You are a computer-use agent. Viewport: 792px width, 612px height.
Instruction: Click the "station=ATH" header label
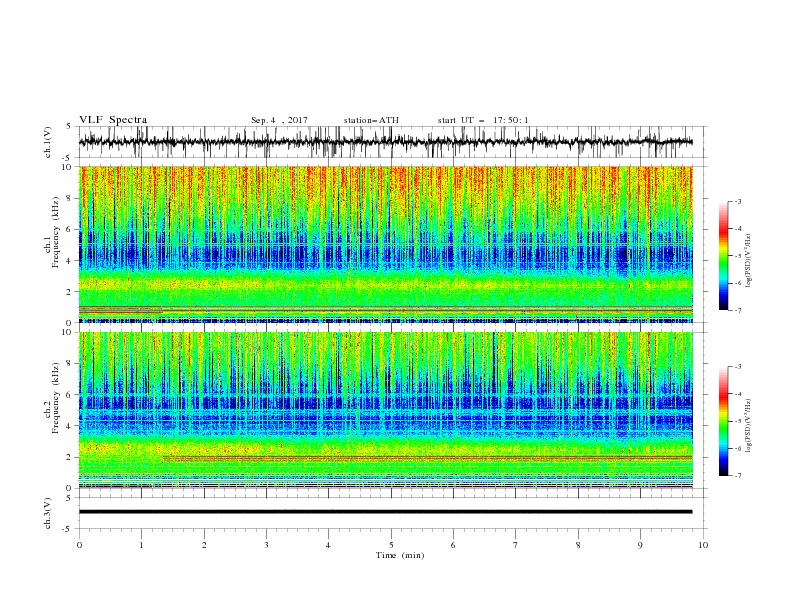(371, 120)
